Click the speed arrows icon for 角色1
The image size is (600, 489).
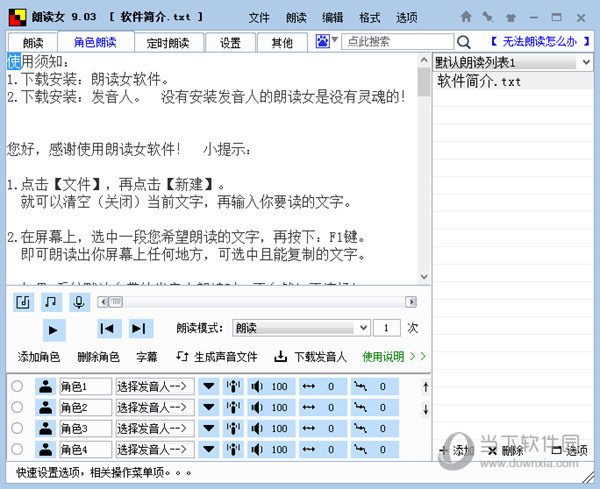pos(308,386)
